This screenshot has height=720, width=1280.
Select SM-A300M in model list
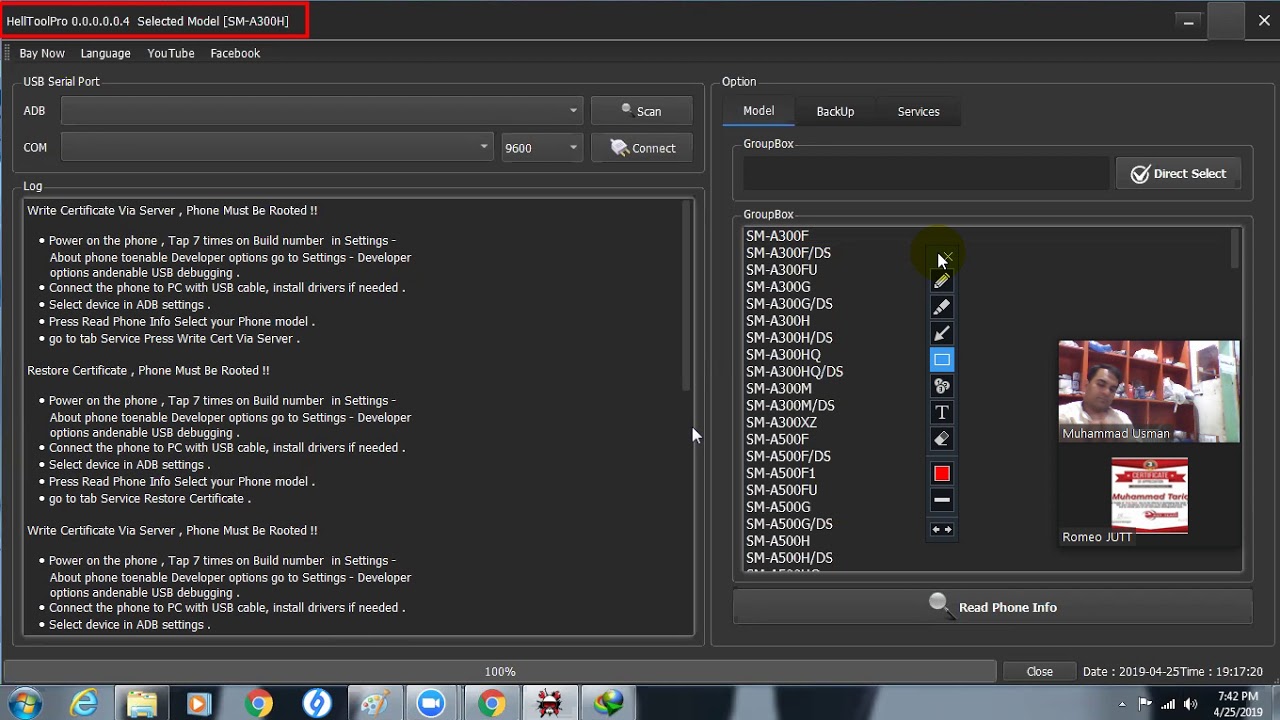[x=779, y=388]
